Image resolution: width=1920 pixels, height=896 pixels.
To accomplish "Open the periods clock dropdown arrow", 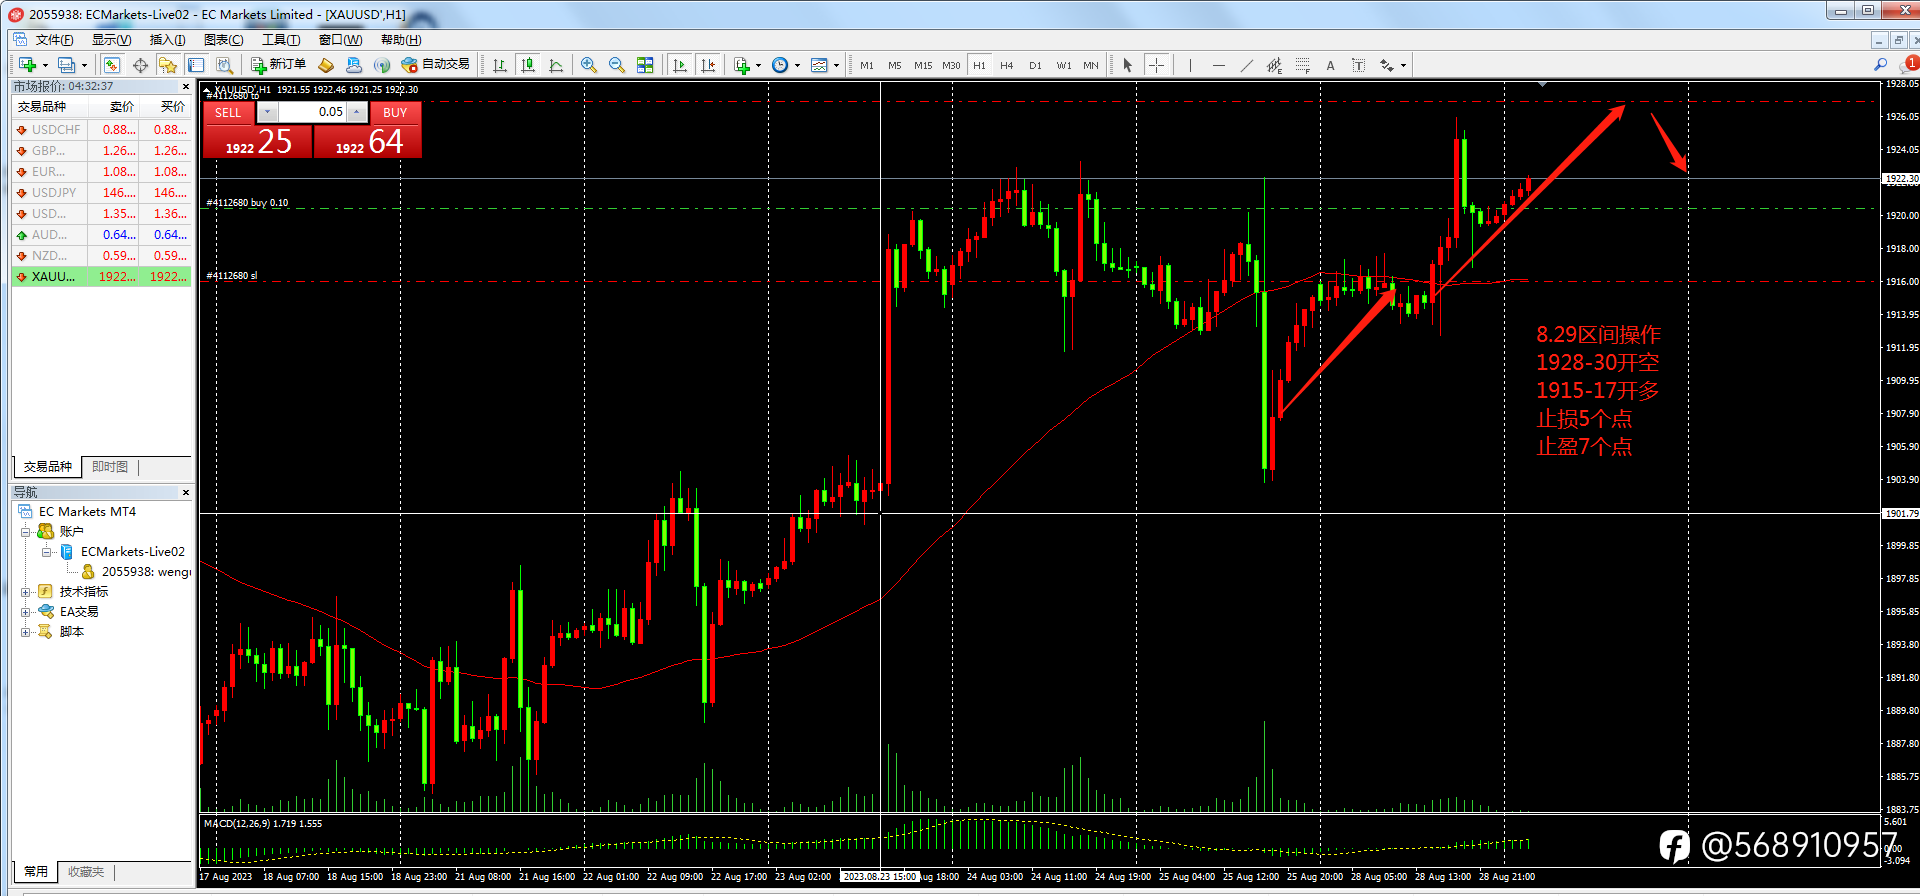I will [x=797, y=66].
